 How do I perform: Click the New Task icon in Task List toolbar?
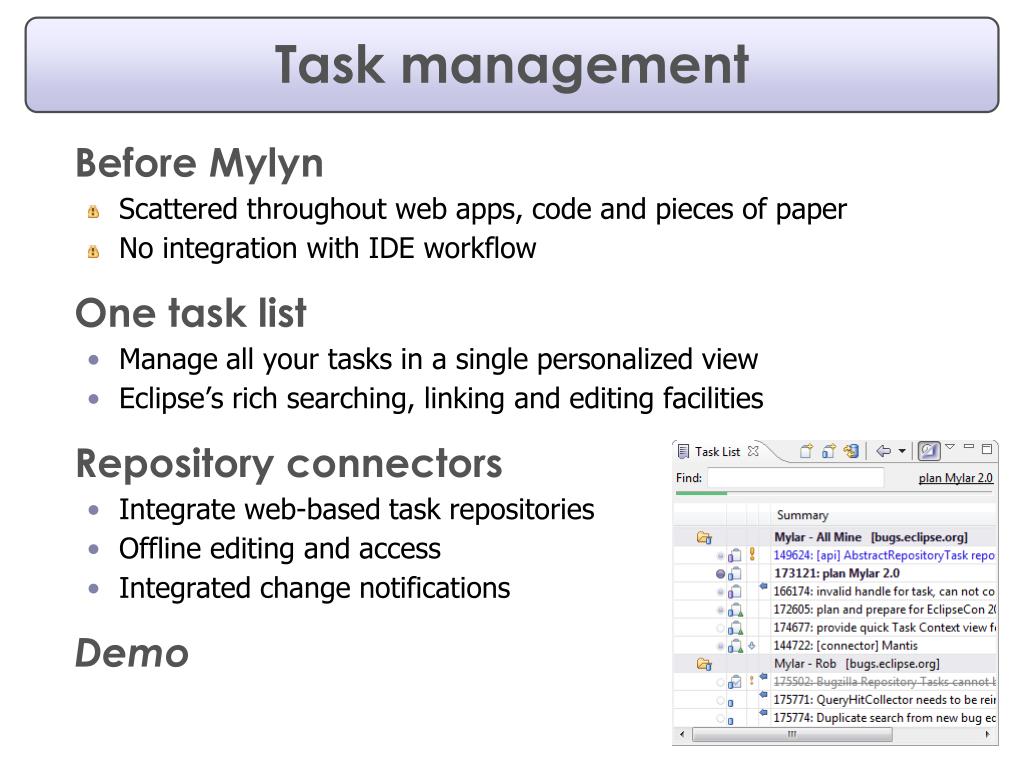click(x=807, y=451)
